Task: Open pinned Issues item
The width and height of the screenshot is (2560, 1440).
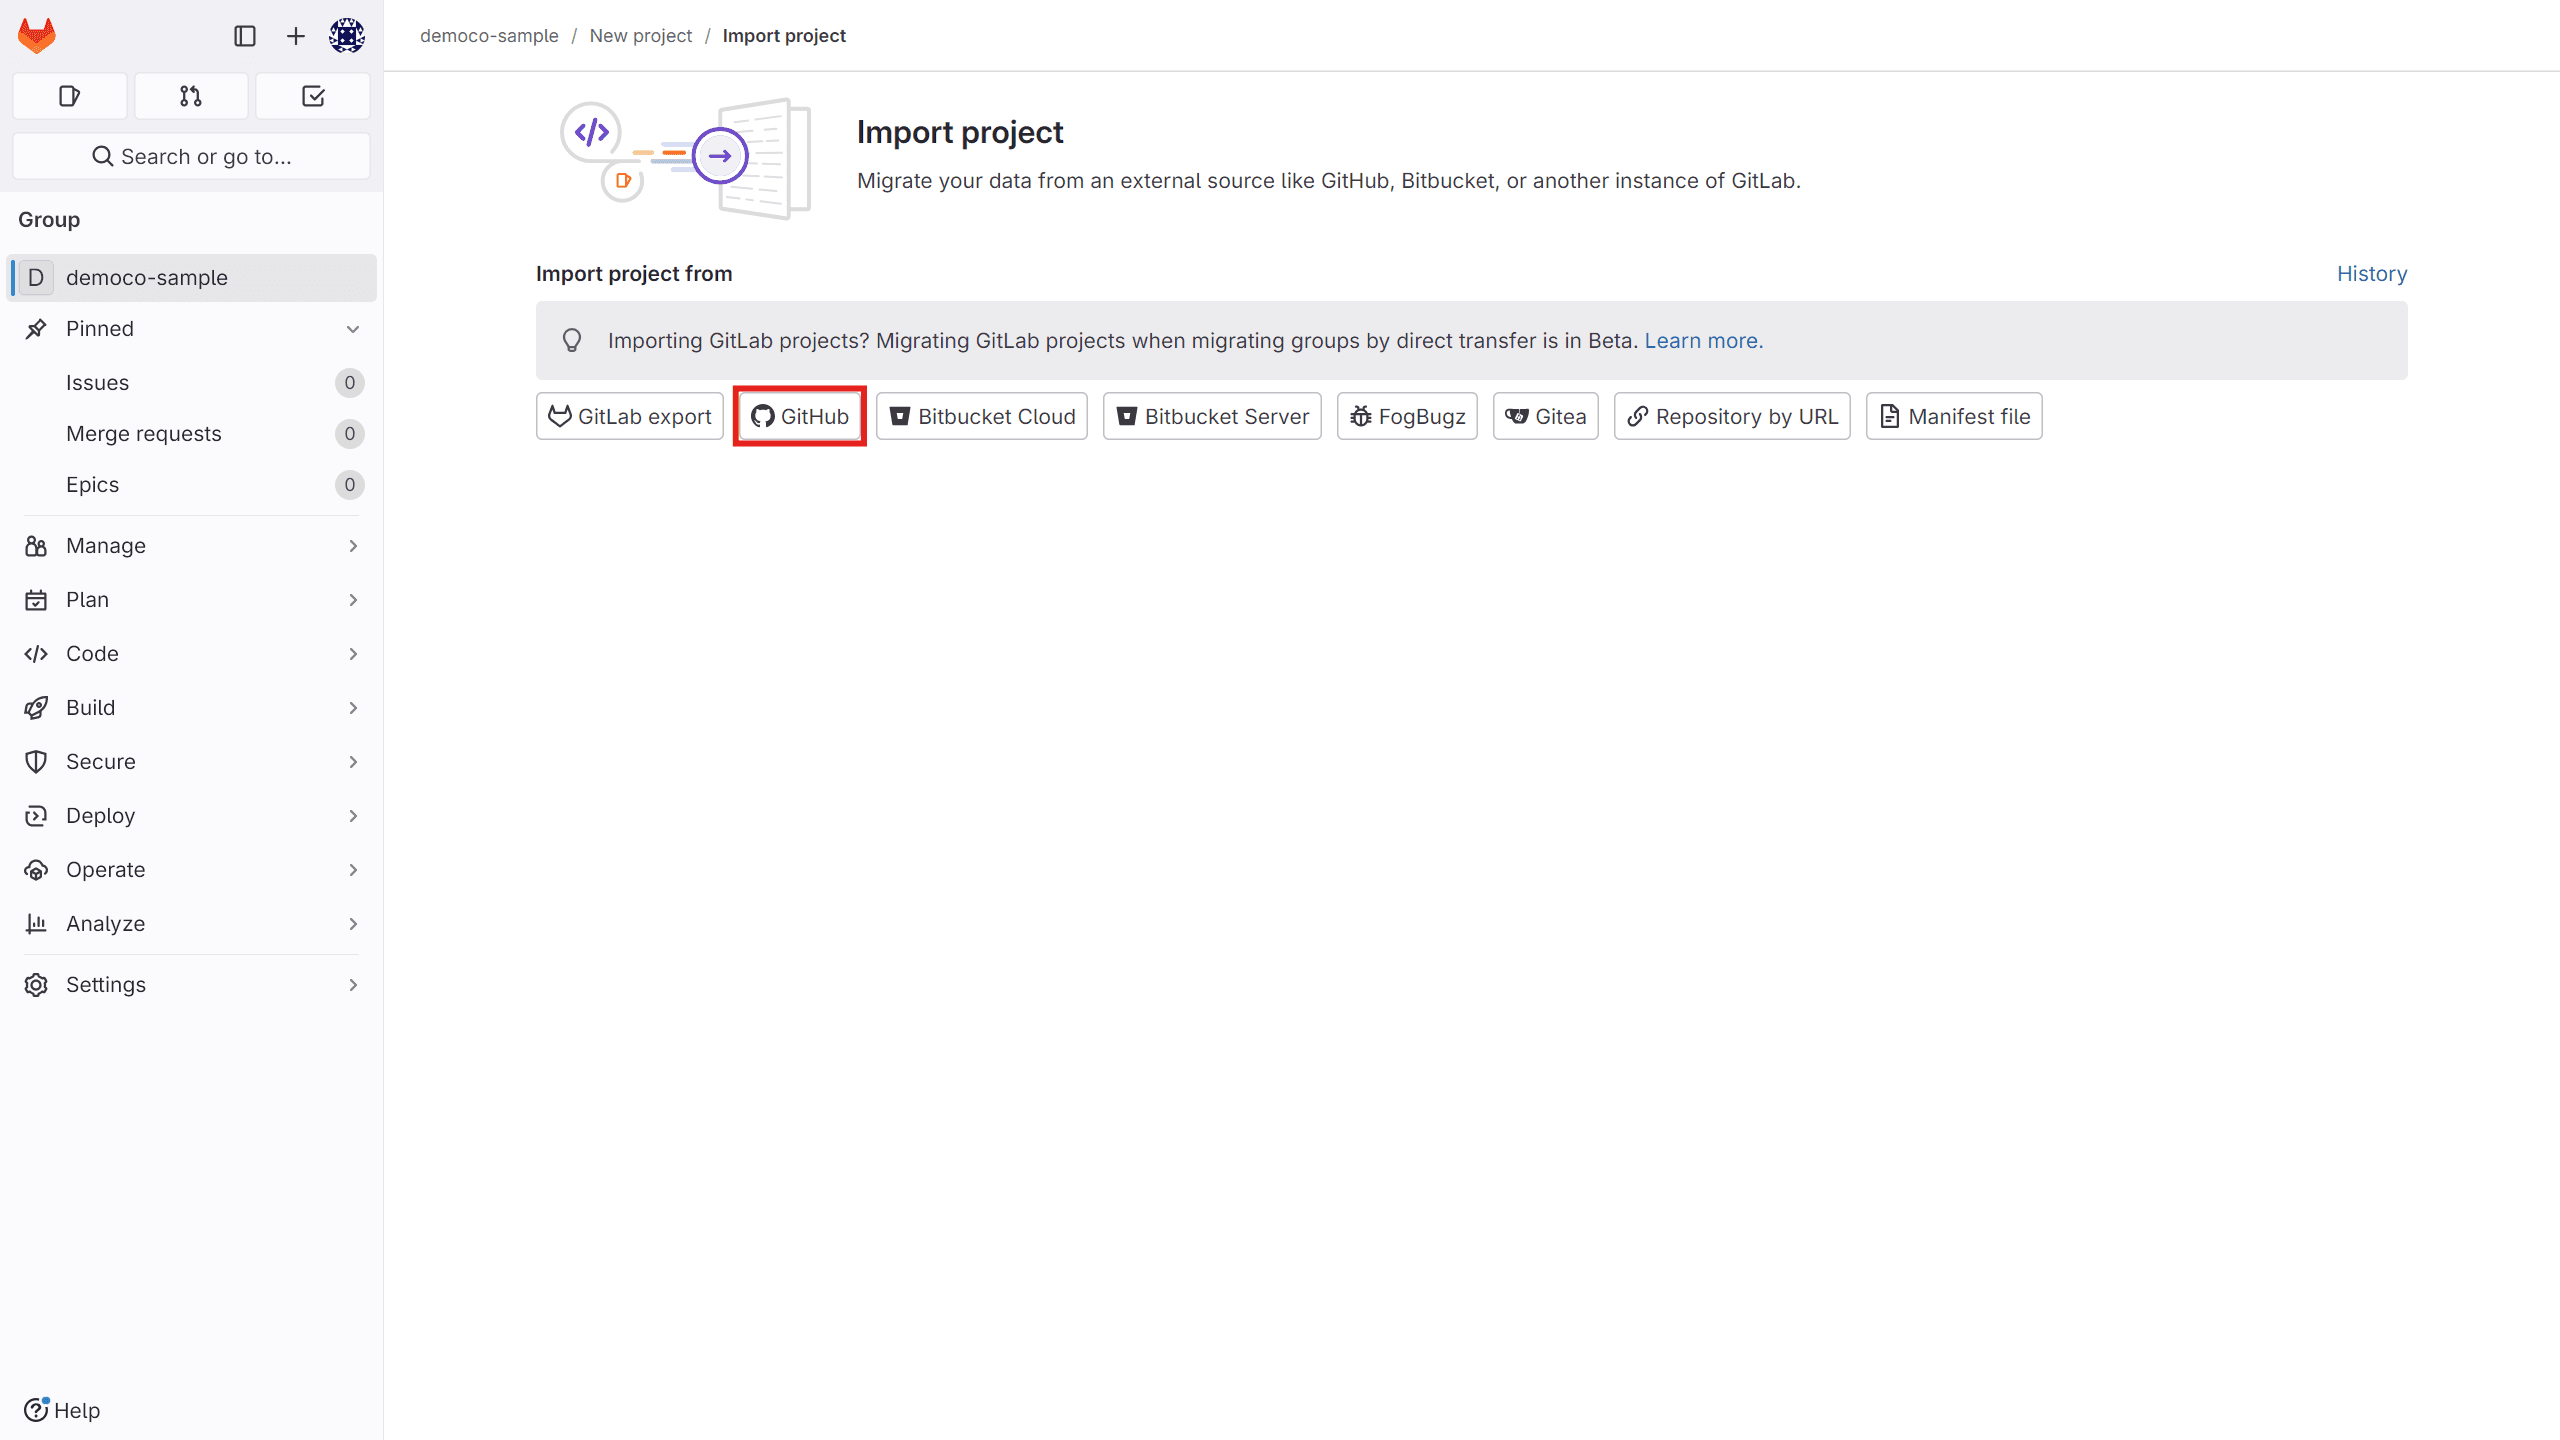Action: (191, 382)
